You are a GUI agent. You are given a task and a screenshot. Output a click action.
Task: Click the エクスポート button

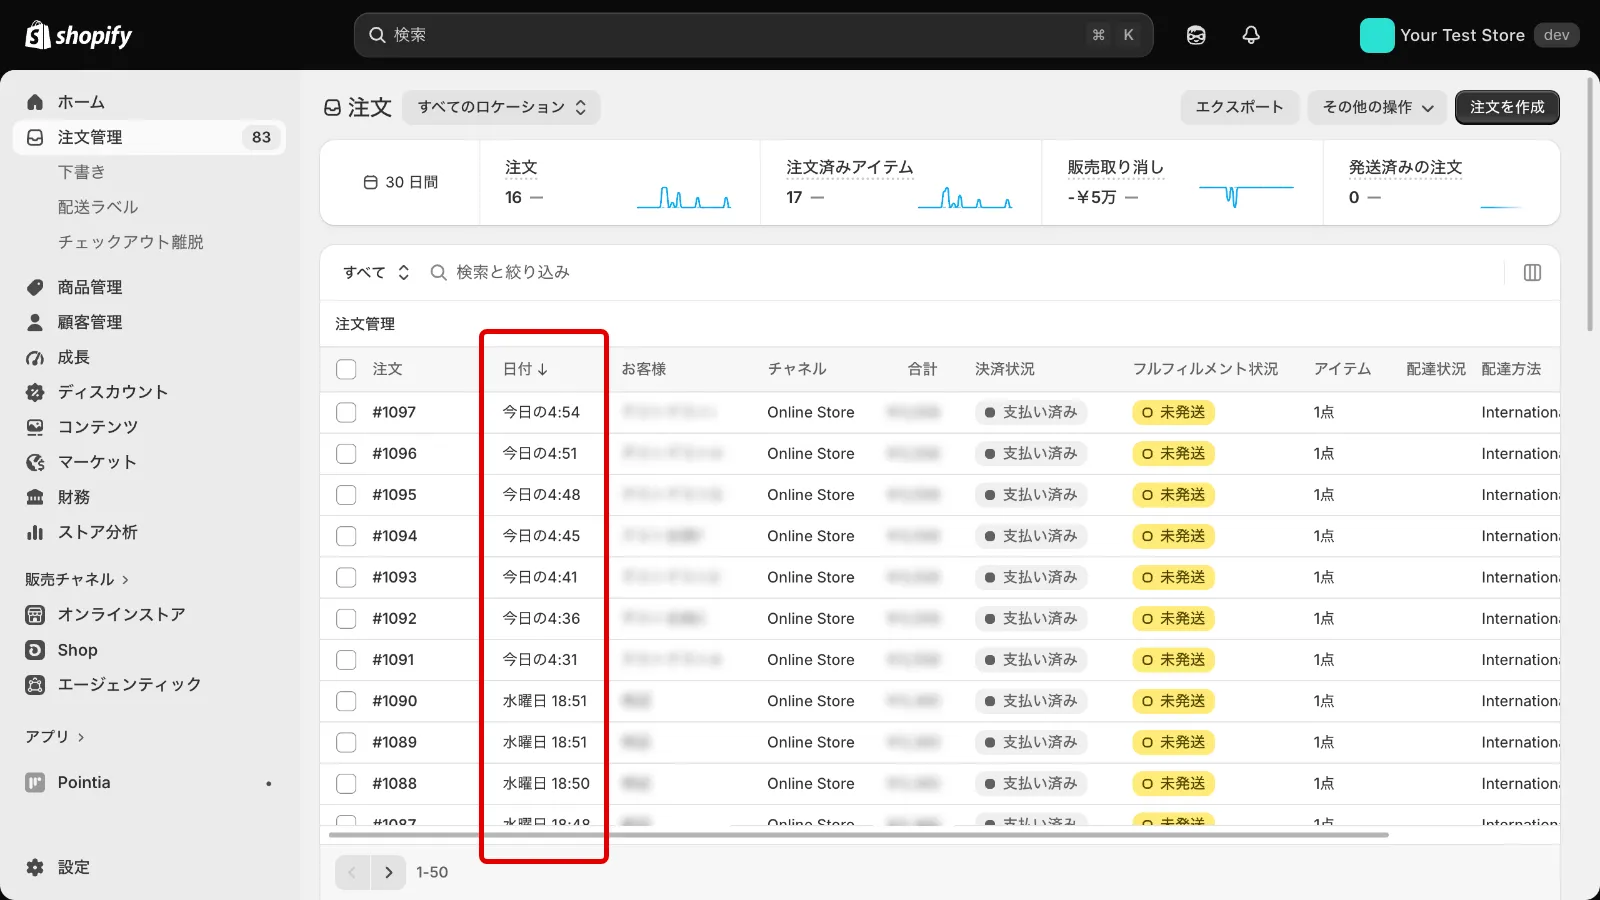click(1239, 107)
